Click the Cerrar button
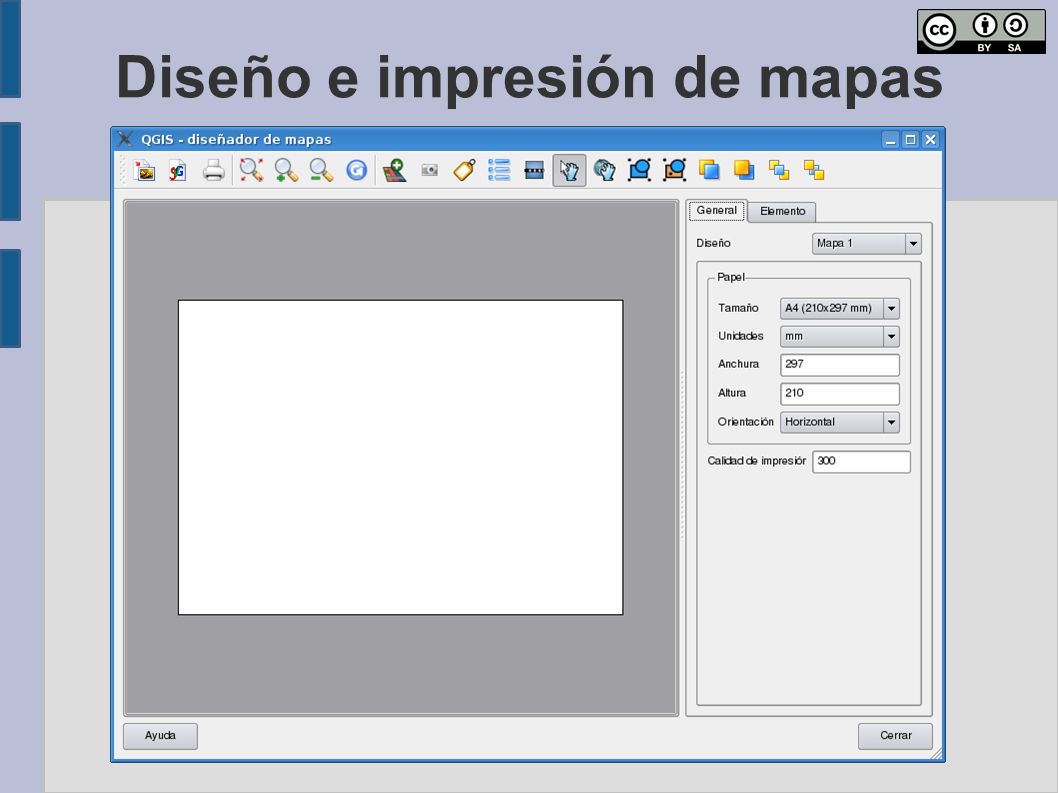The width and height of the screenshot is (1058, 793). [895, 736]
